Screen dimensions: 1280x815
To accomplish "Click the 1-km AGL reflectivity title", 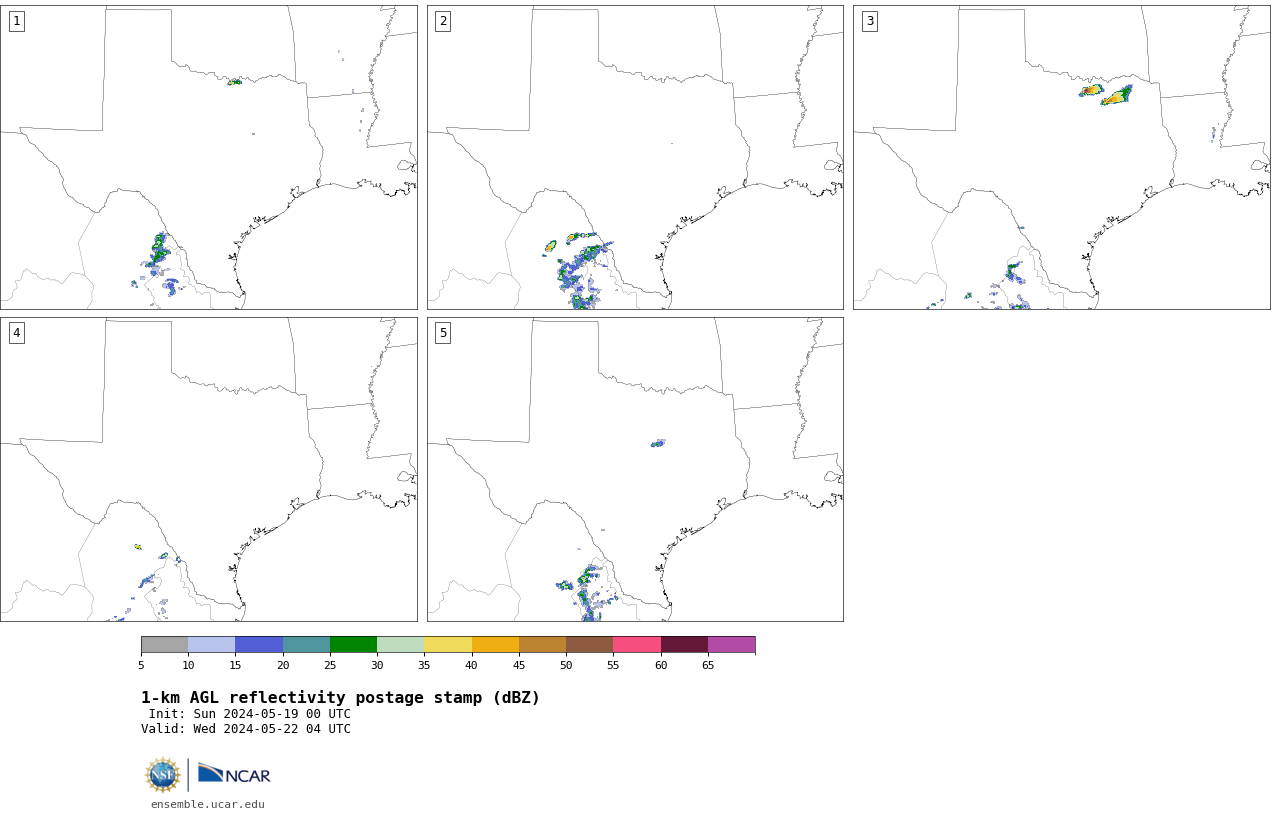I will (x=340, y=698).
